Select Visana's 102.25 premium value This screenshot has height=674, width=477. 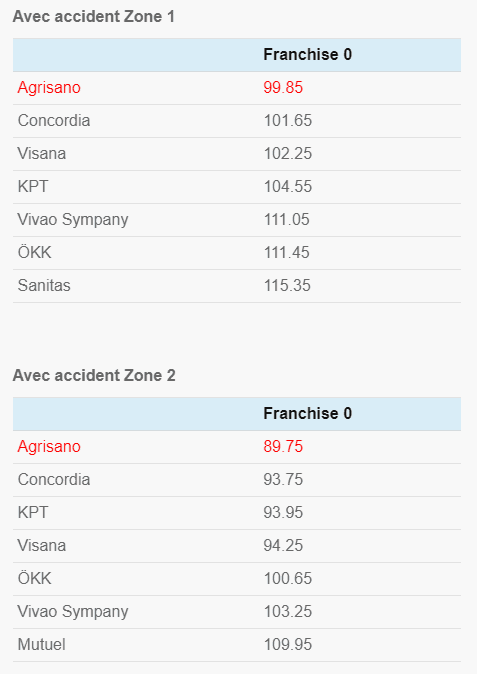point(287,154)
